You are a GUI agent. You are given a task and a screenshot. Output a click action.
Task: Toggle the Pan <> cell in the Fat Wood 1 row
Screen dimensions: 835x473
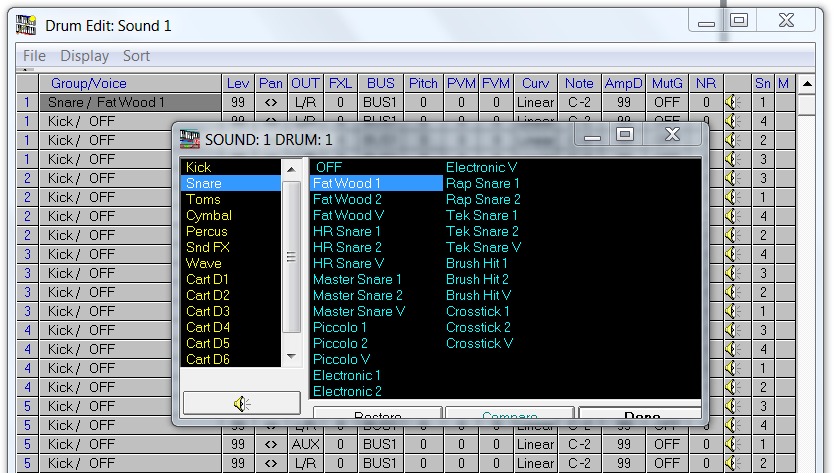[270, 102]
